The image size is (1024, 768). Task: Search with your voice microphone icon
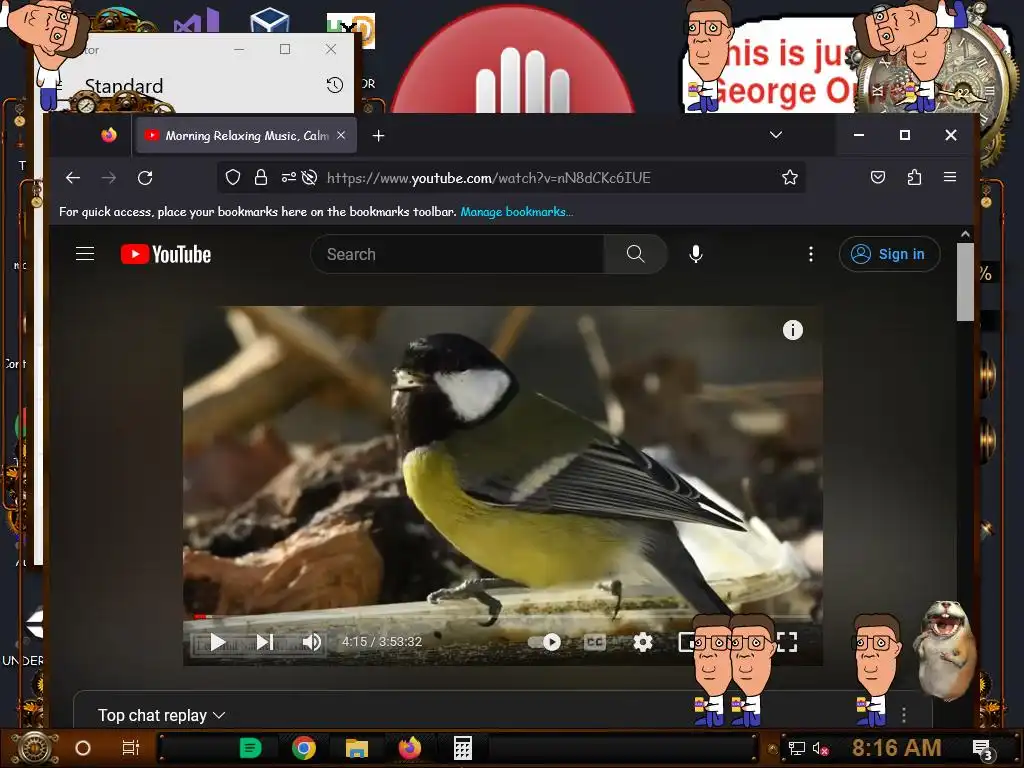click(696, 254)
